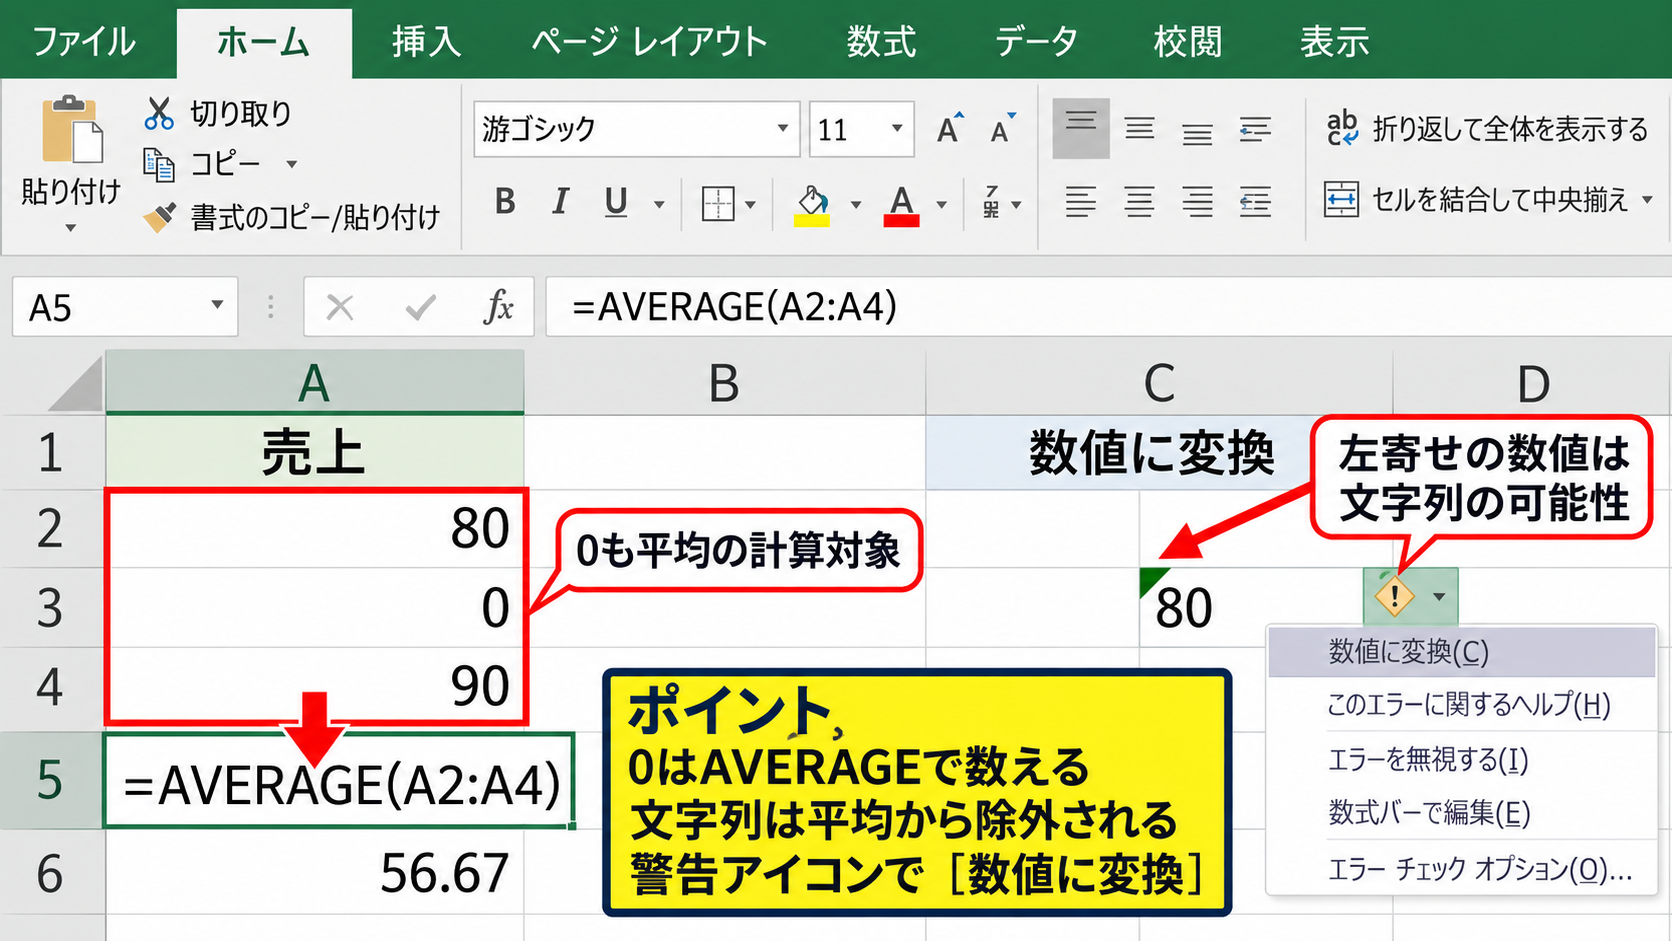1672x941 pixels.
Task: Center cell text horizontally
Action: [x=1139, y=202]
